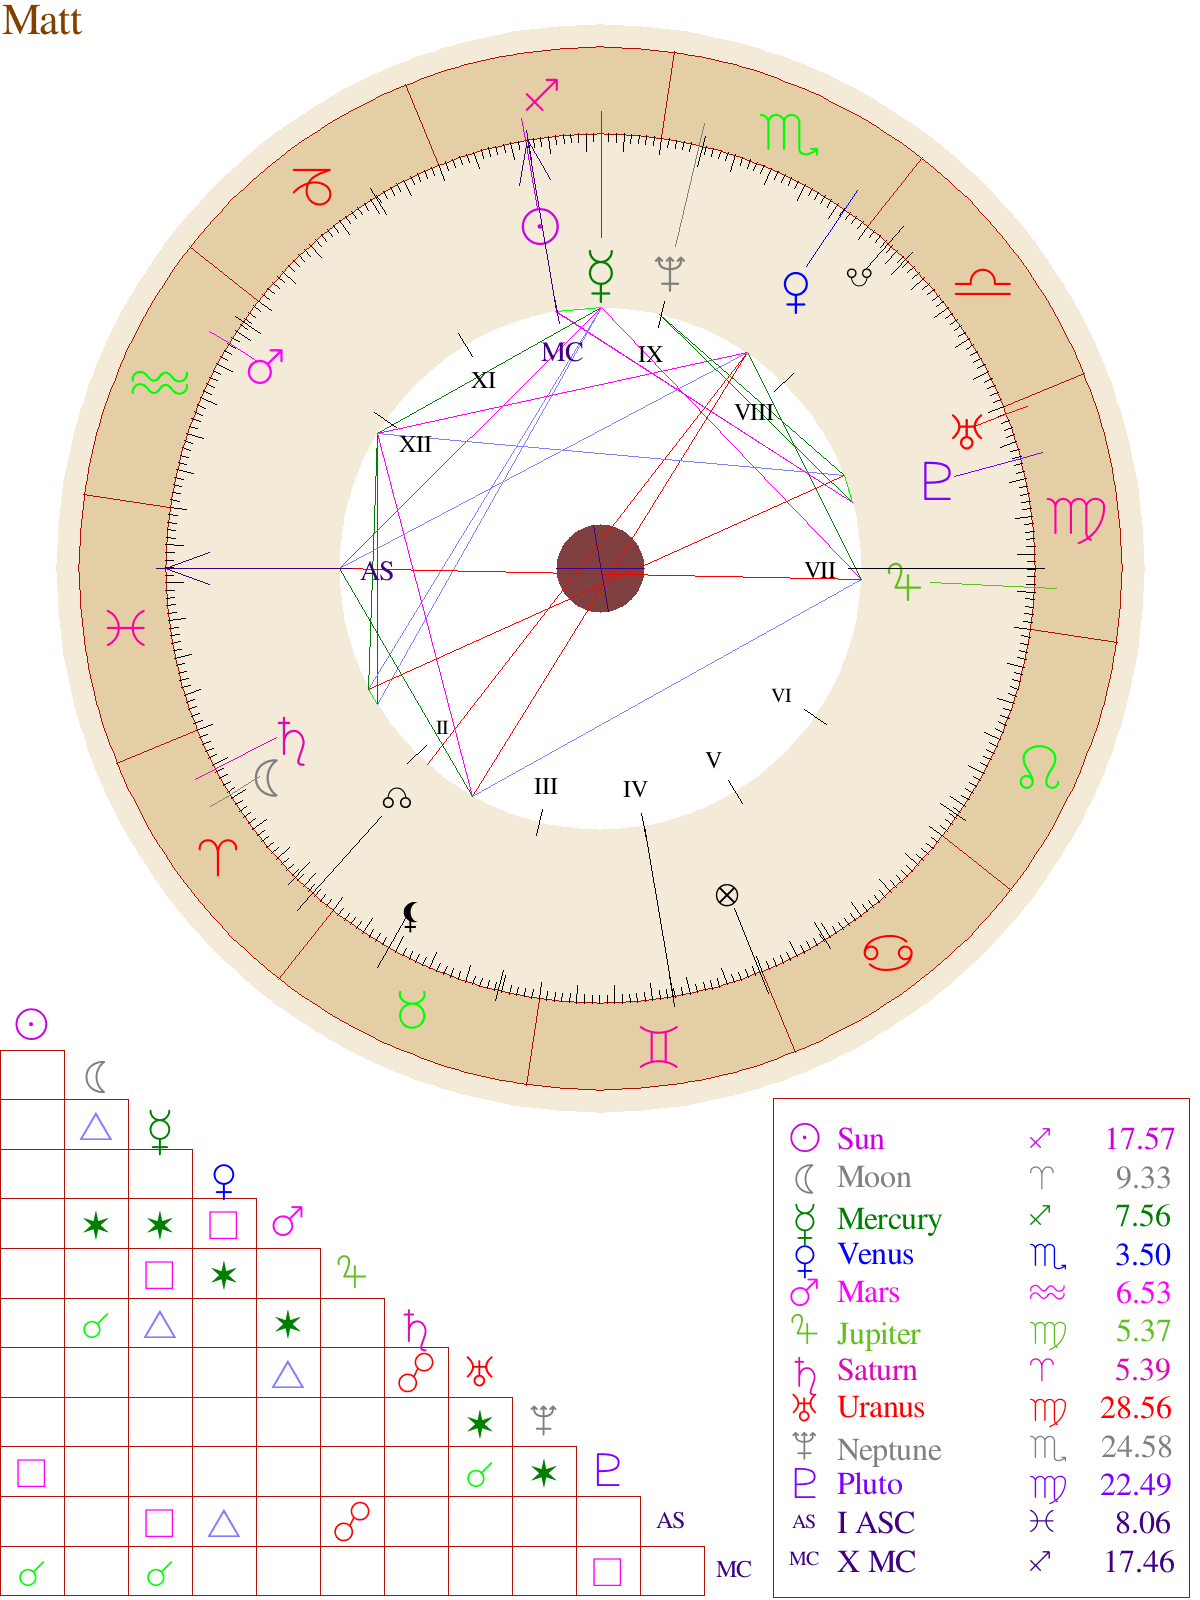Viewport: 1200px width, 1600px height.
Task: Select the Mars glyph near Aquarius in wheel
Action: (266, 366)
